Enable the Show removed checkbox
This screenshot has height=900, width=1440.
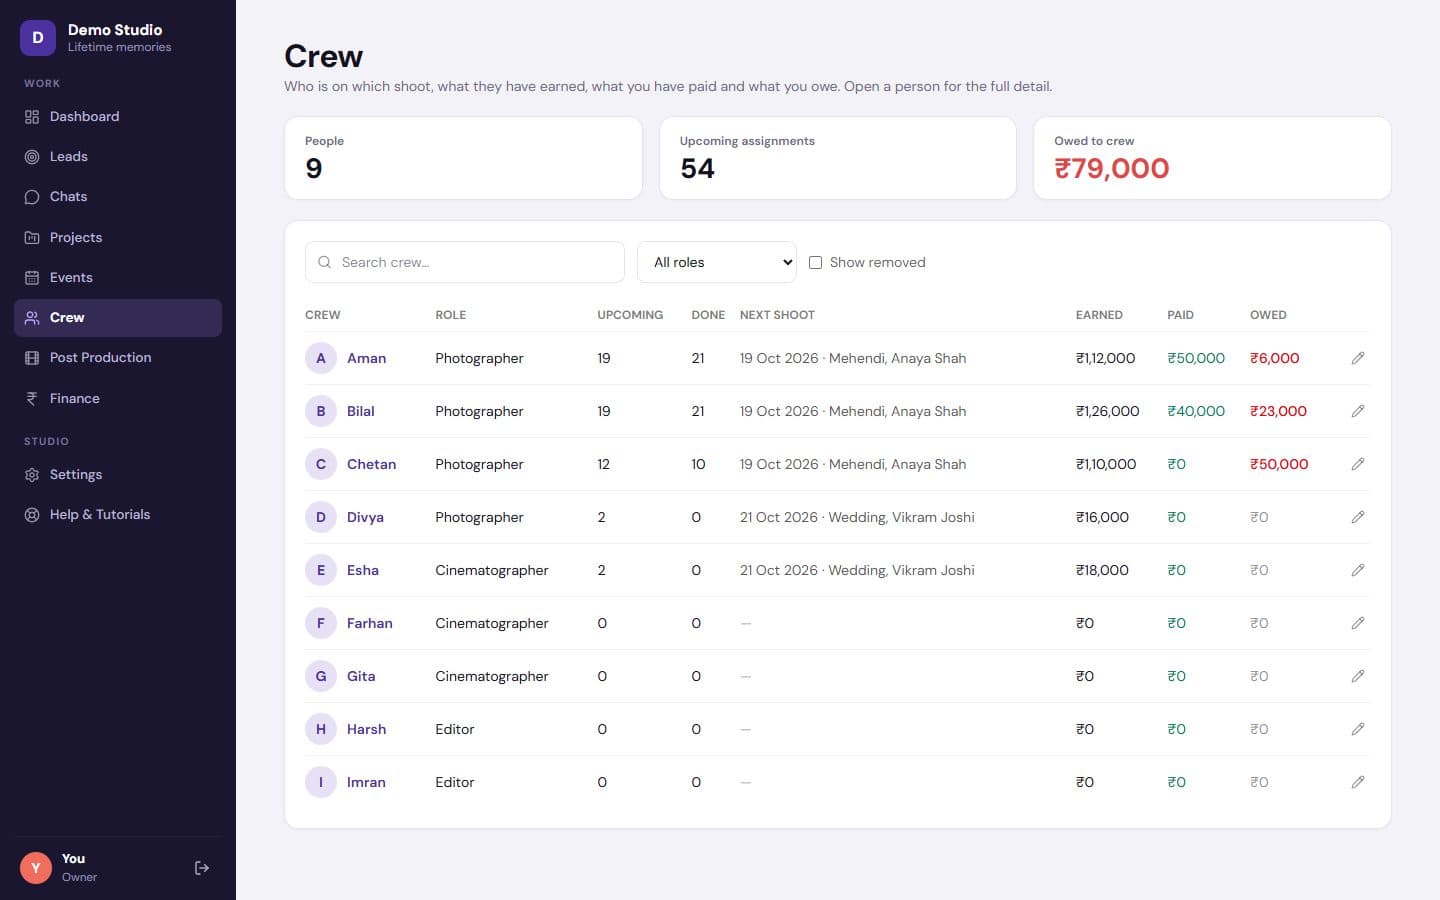815,262
